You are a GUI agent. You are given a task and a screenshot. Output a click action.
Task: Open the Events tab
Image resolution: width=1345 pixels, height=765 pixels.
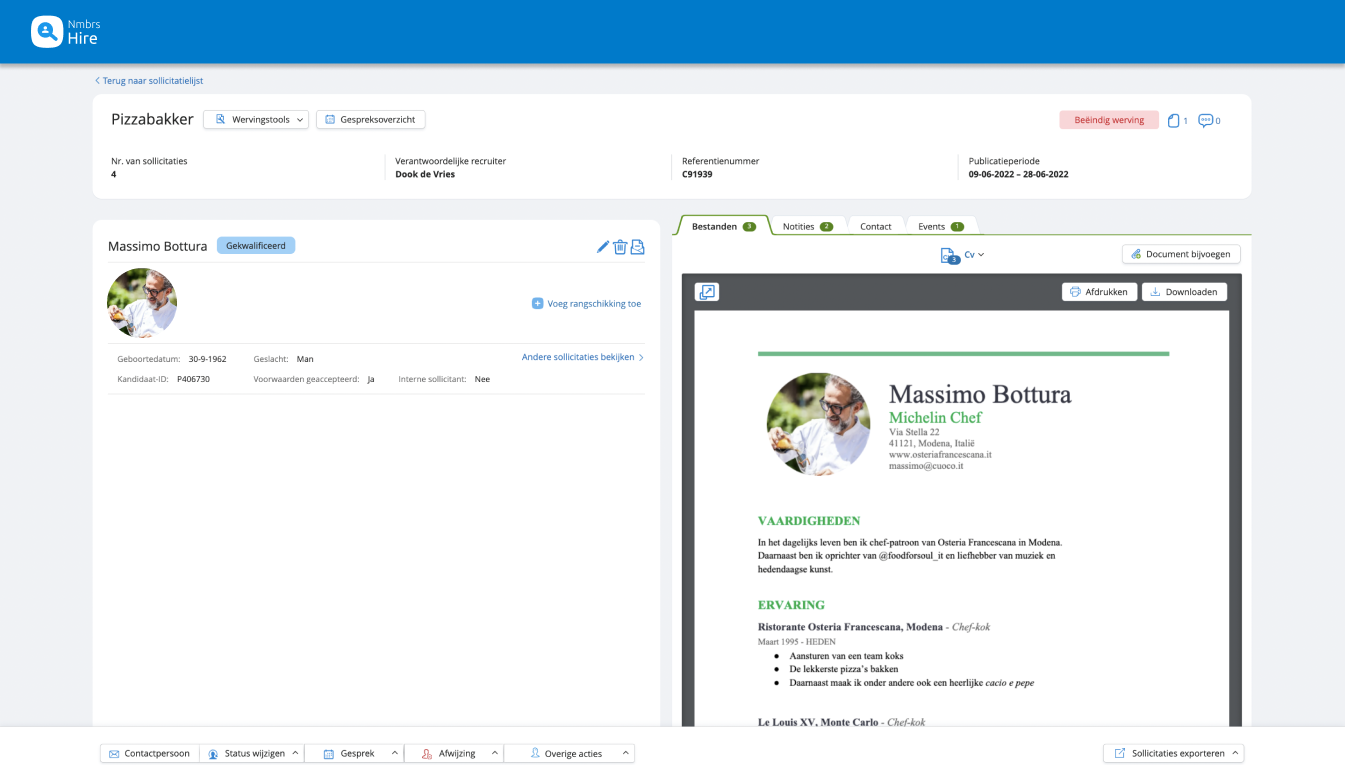[x=941, y=226]
